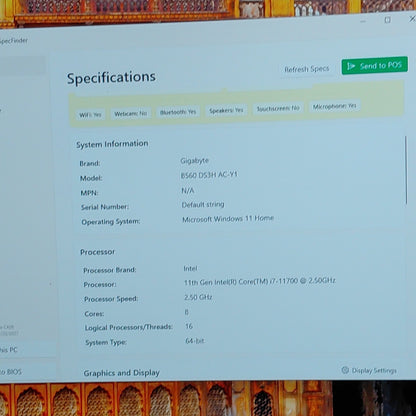Maximize the SpecFinder window

click(387, 20)
